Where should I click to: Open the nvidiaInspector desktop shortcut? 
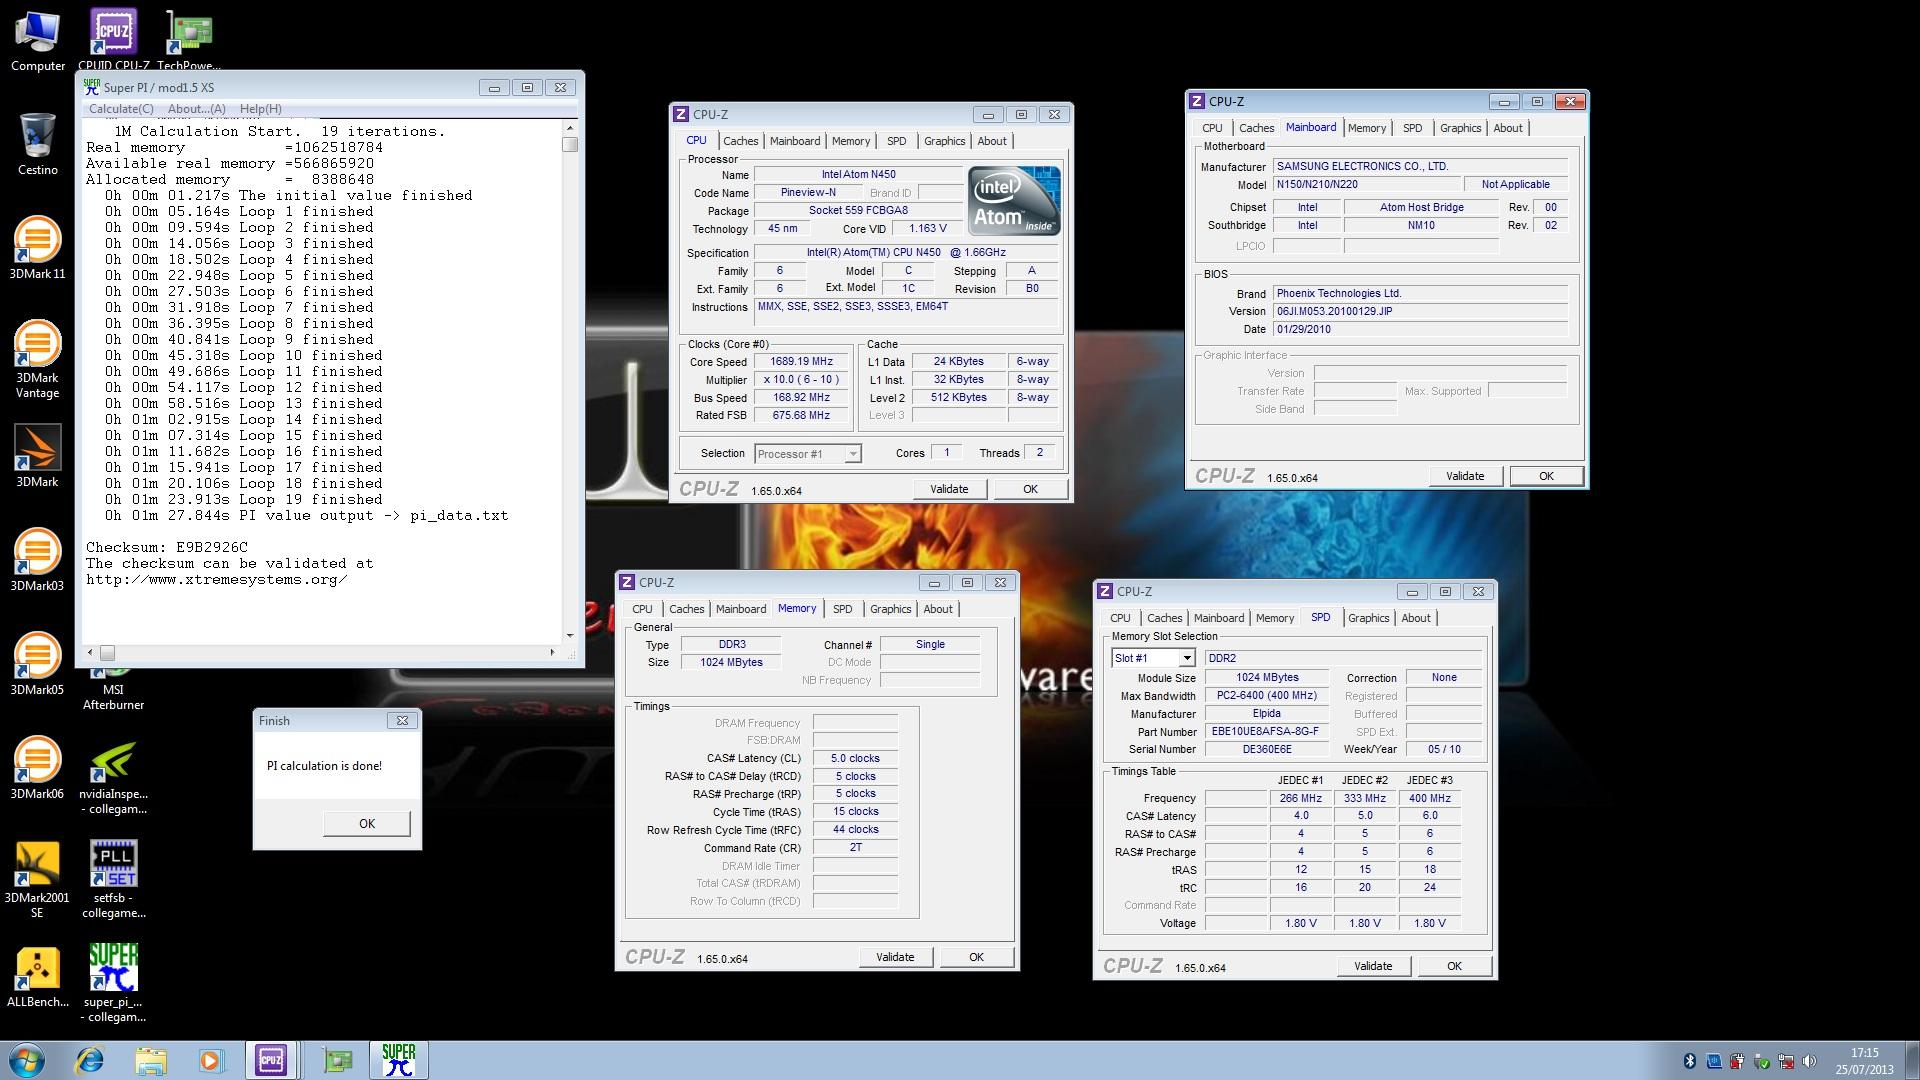(x=113, y=777)
